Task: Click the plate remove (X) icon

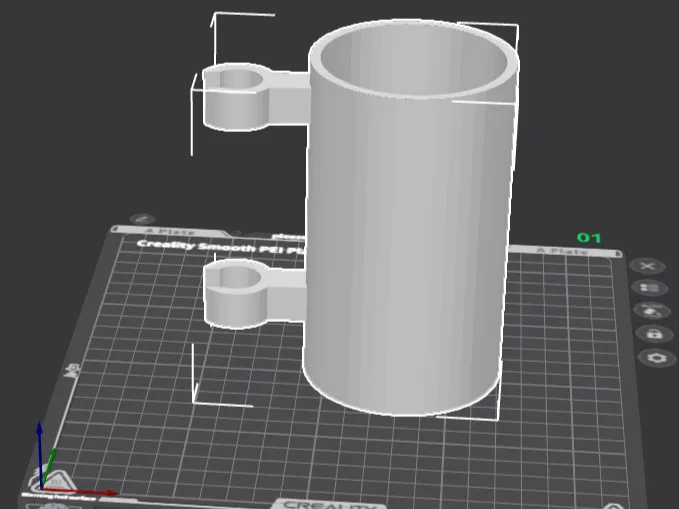Action: (647, 266)
